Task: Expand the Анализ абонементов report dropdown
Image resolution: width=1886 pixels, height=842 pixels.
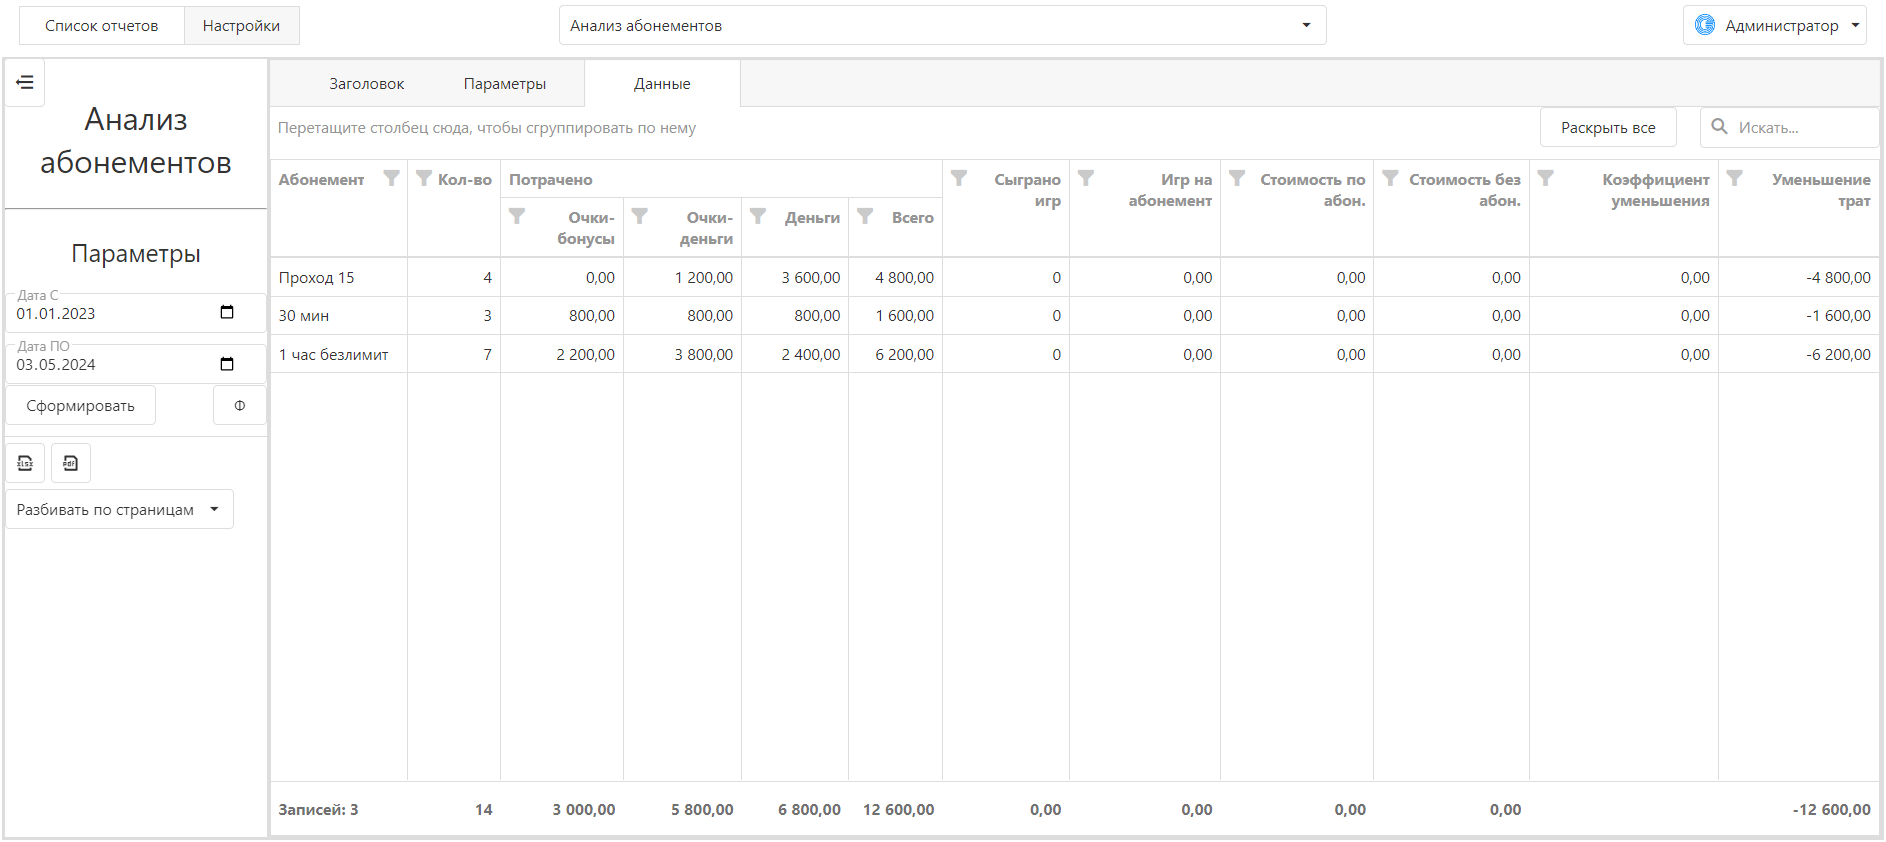Action: tap(942, 25)
